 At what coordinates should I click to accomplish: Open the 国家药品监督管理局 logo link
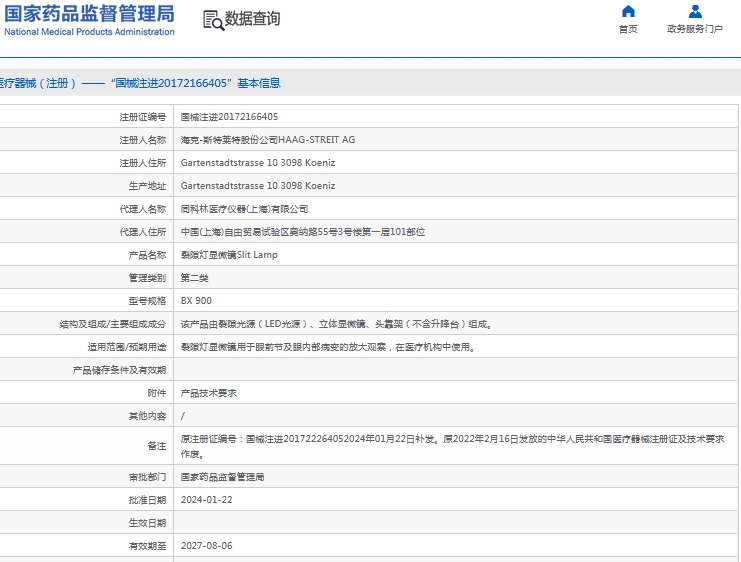coord(89,14)
